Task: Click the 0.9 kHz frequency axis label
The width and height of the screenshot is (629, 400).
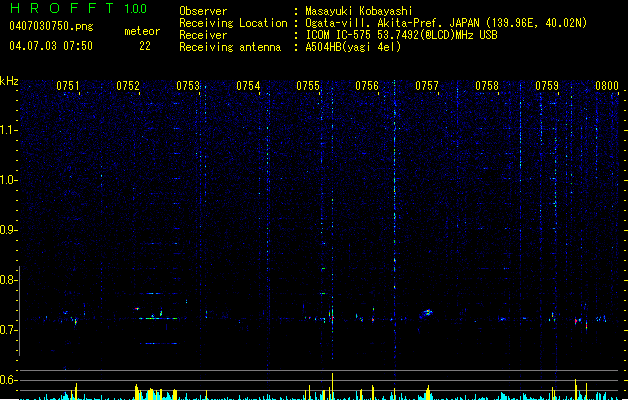Action: [x=8, y=230]
